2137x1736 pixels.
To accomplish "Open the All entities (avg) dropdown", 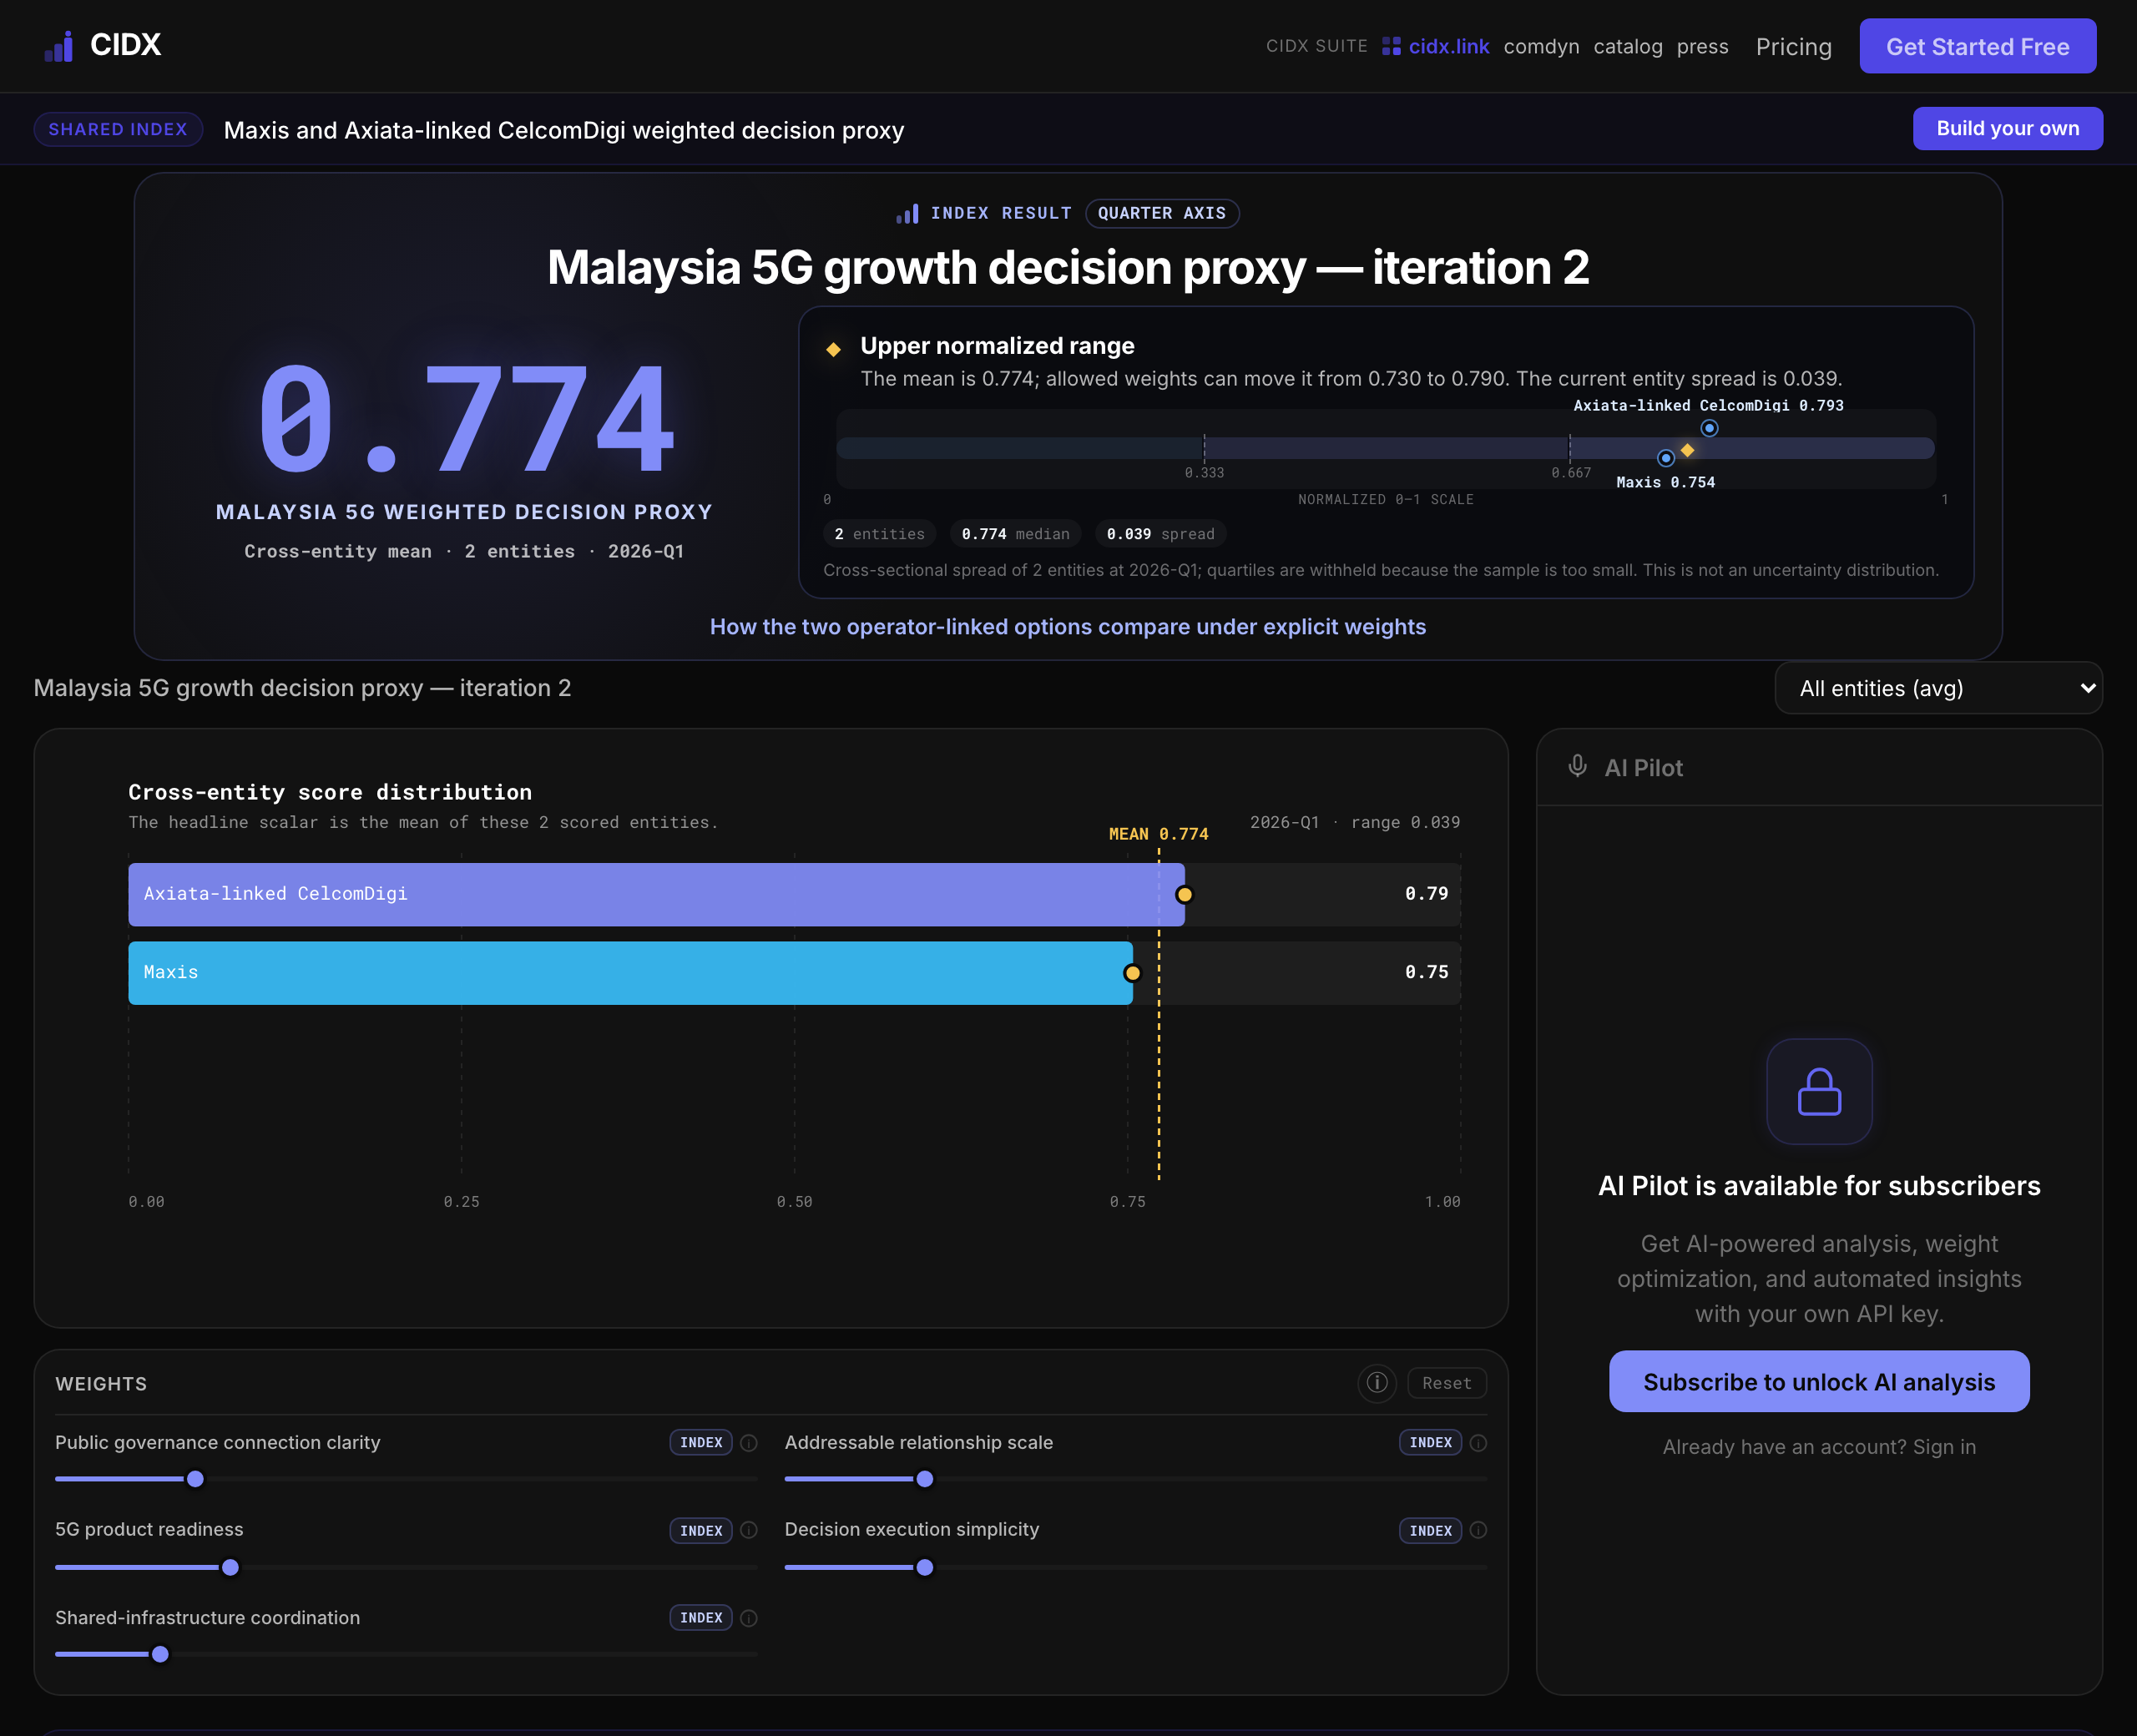I will click(x=1938, y=688).
